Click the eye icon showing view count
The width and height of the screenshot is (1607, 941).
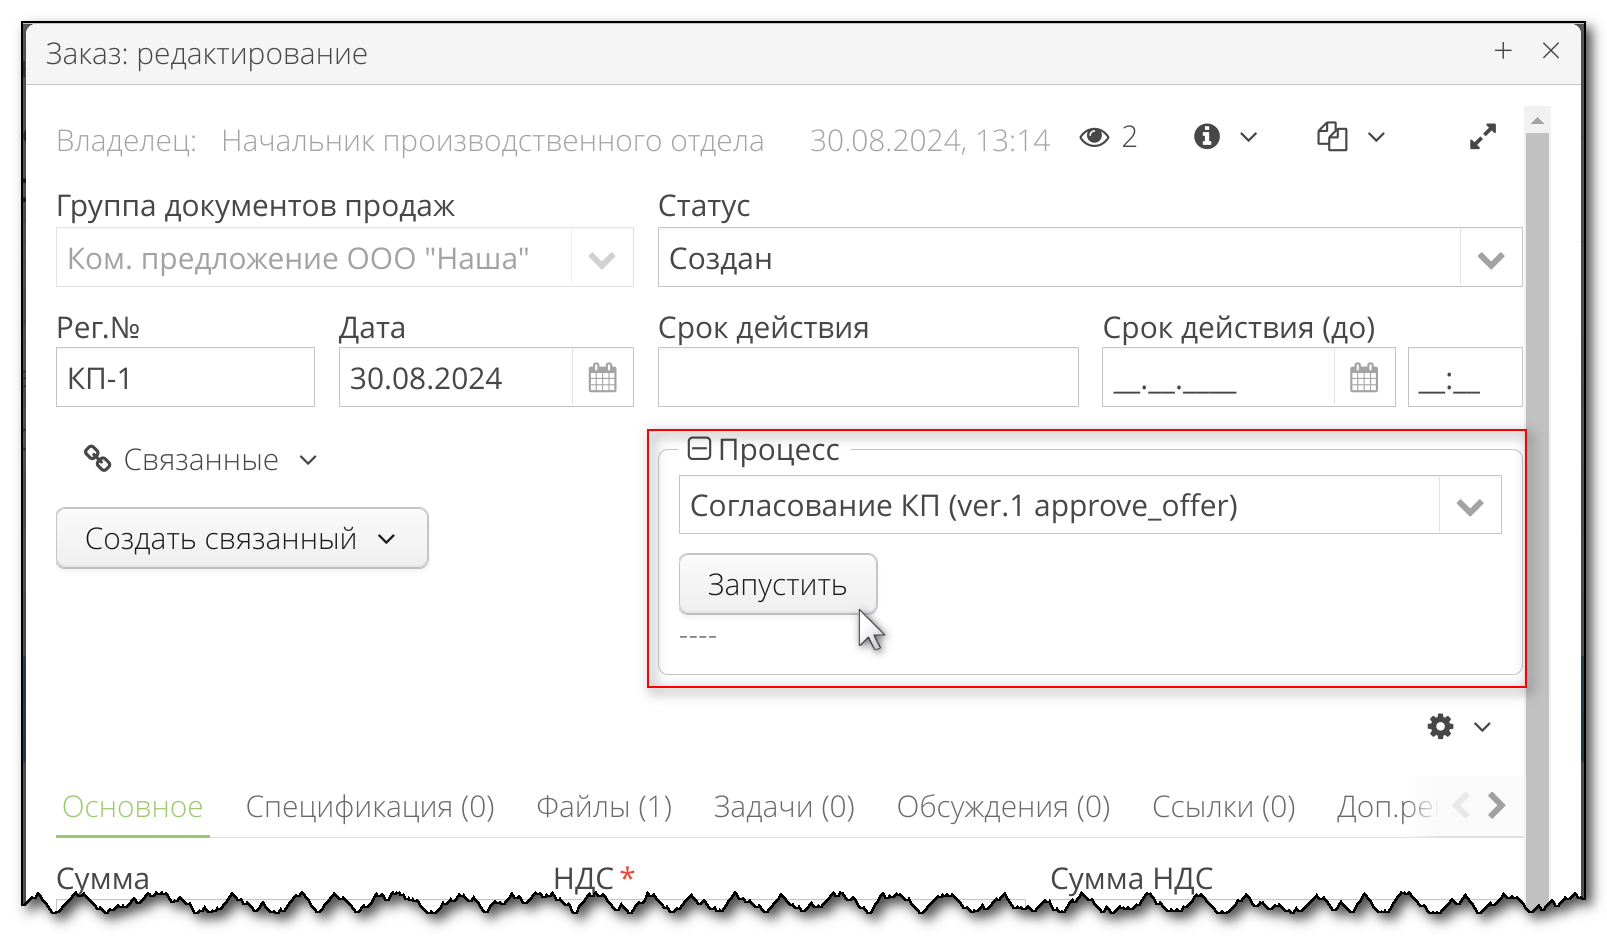pyautogui.click(x=1096, y=137)
